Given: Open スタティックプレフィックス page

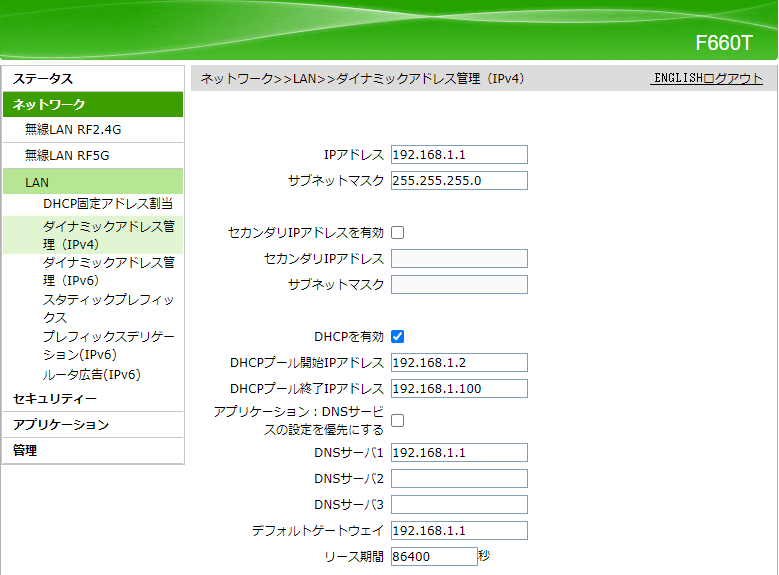Looking at the screenshot, I should coord(109,308).
